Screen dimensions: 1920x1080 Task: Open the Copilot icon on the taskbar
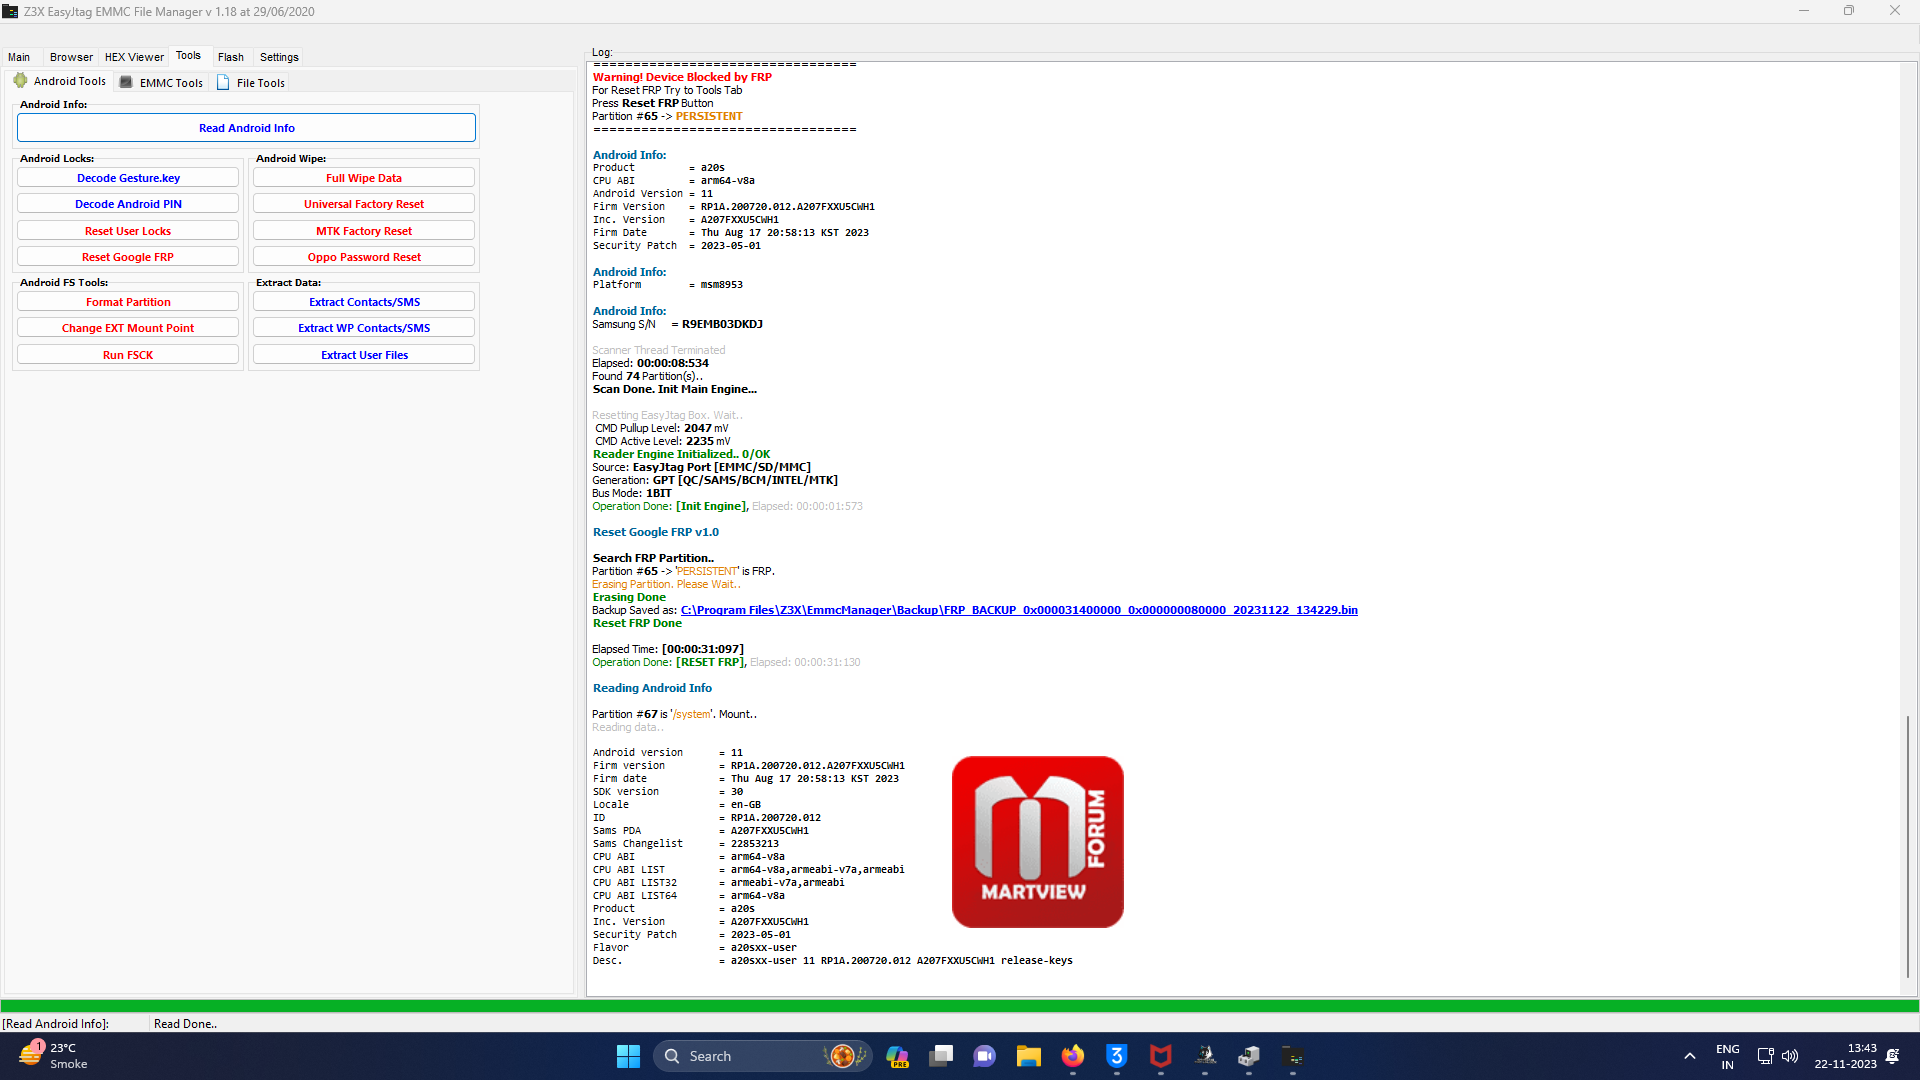897,1056
